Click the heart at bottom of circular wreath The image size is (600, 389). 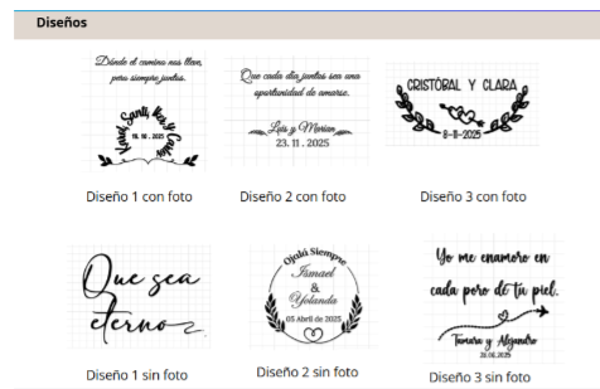[313, 335]
